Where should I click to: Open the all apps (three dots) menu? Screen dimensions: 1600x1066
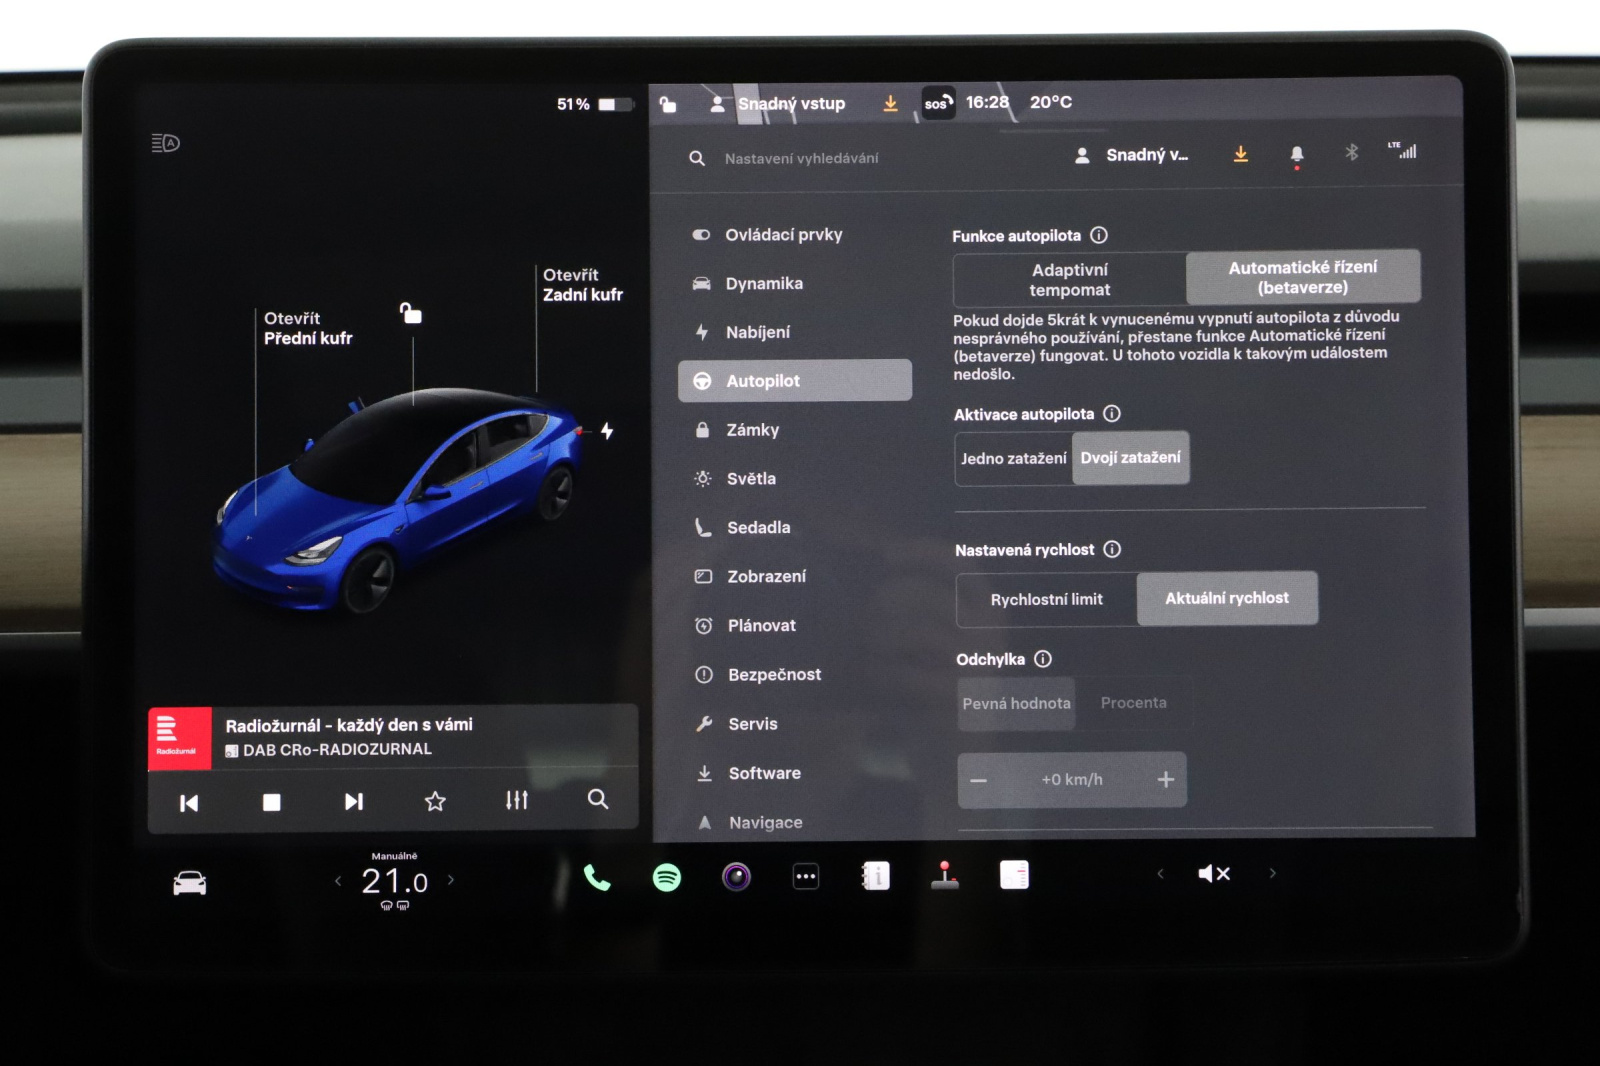point(806,877)
